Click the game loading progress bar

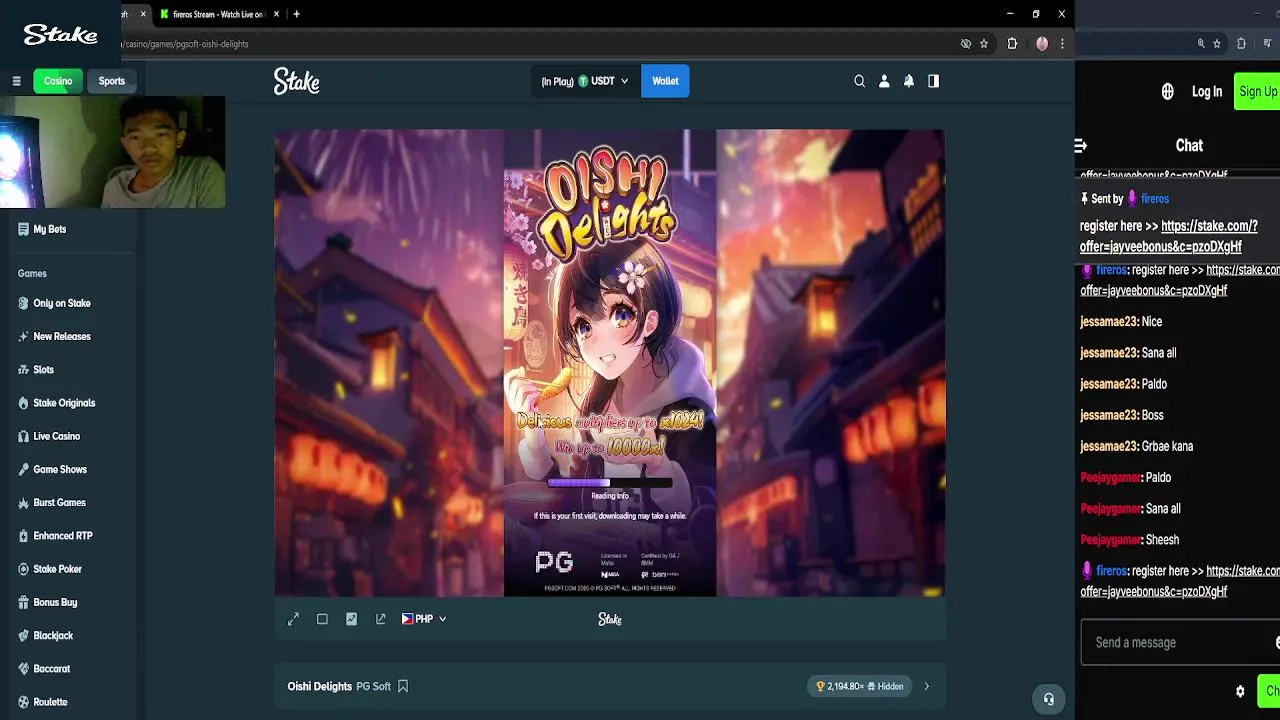point(610,483)
